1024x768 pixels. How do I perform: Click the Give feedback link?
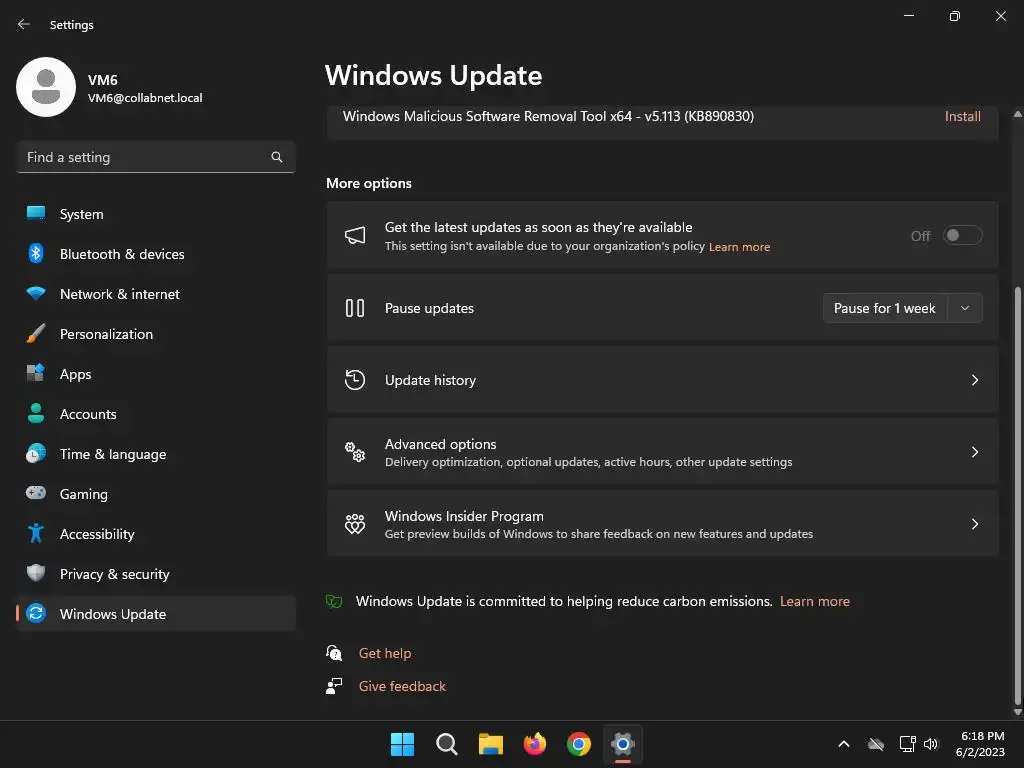(x=402, y=686)
